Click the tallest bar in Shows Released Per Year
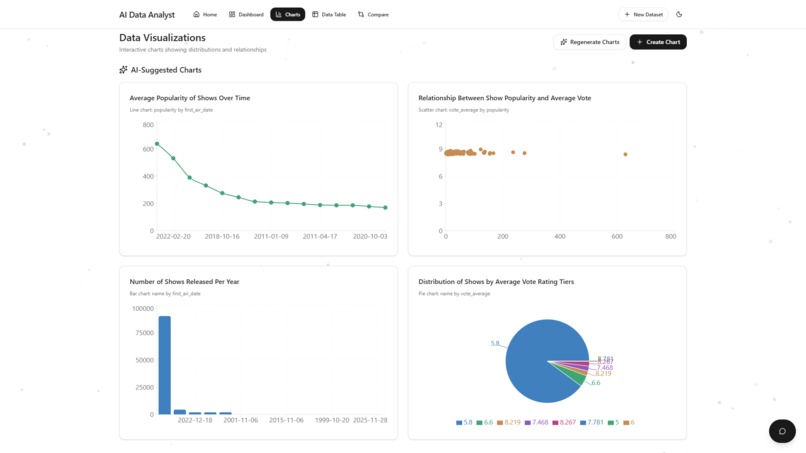Image resolution: width=806 pixels, height=453 pixels. pyautogui.click(x=164, y=365)
